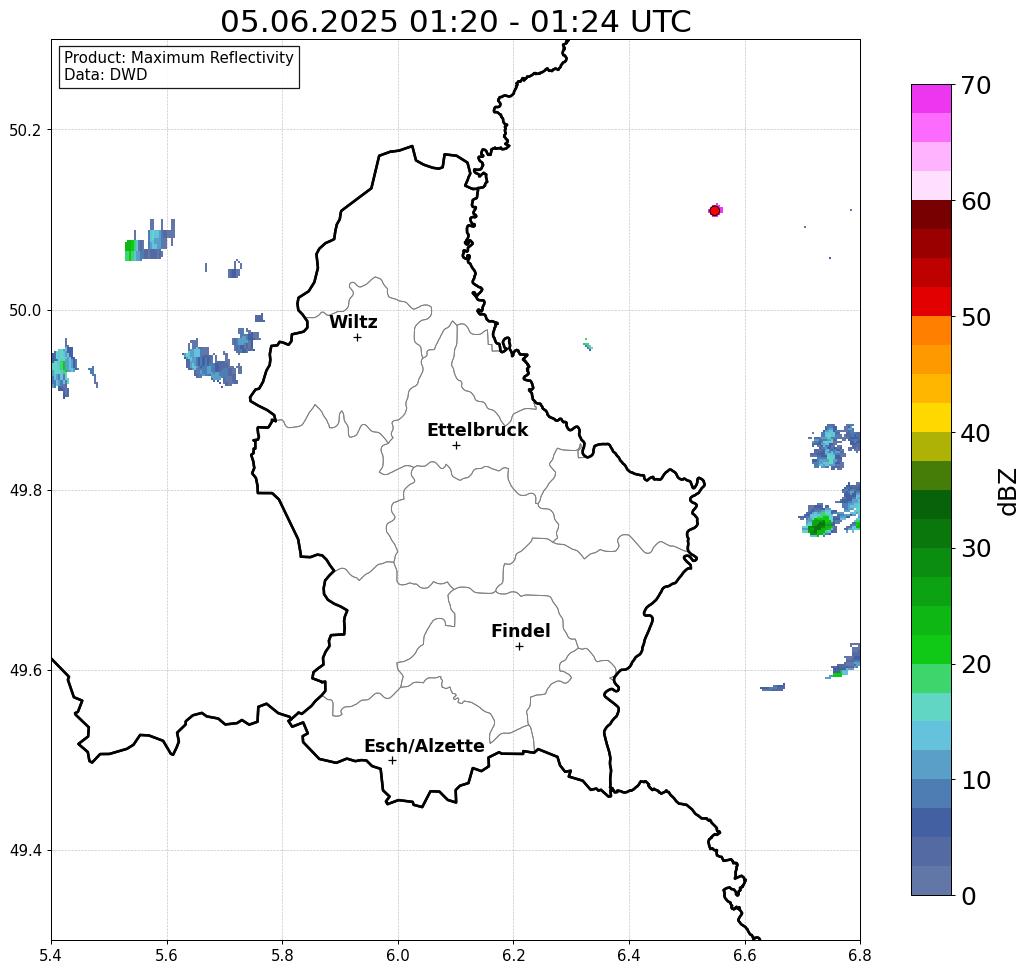Click the magenta swatch at top of colorbar
Viewport: 1029px width, 973px height.
pos(931,99)
